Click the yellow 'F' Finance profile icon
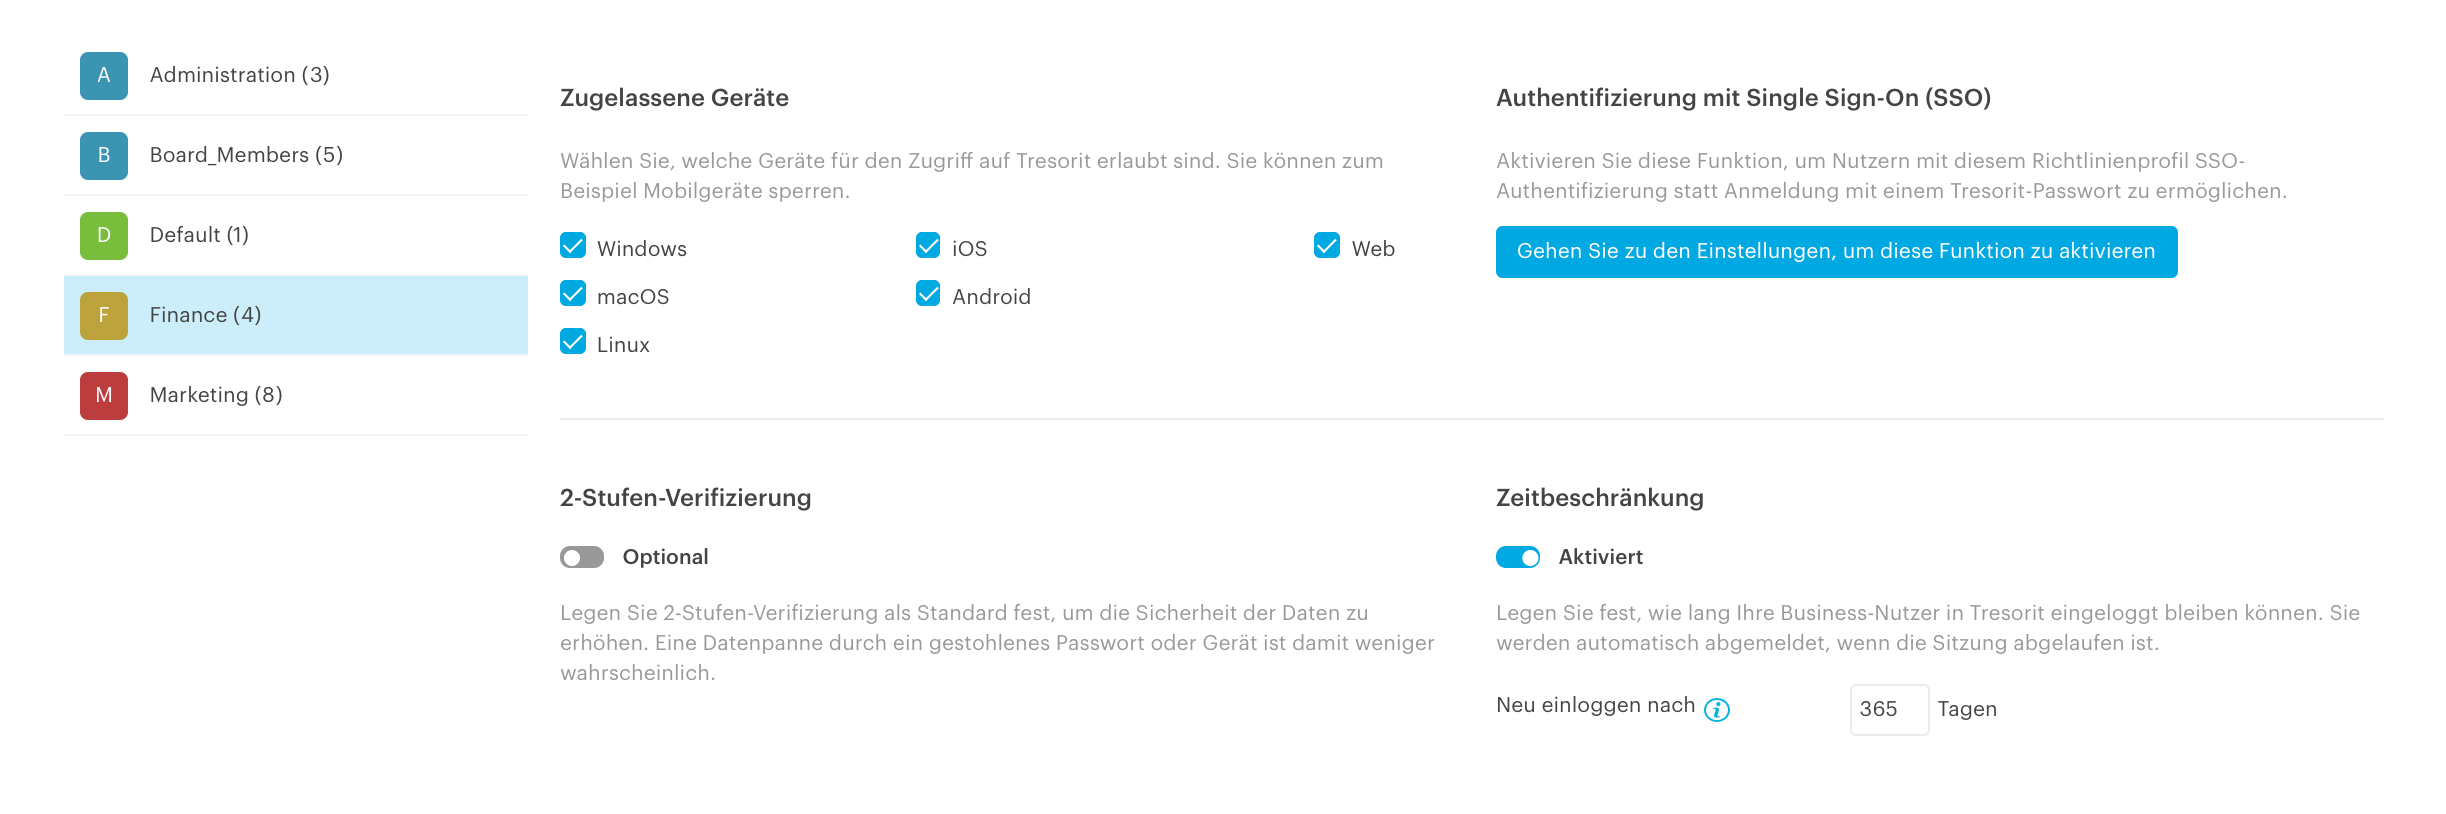The height and width of the screenshot is (814, 2446). click(x=104, y=316)
